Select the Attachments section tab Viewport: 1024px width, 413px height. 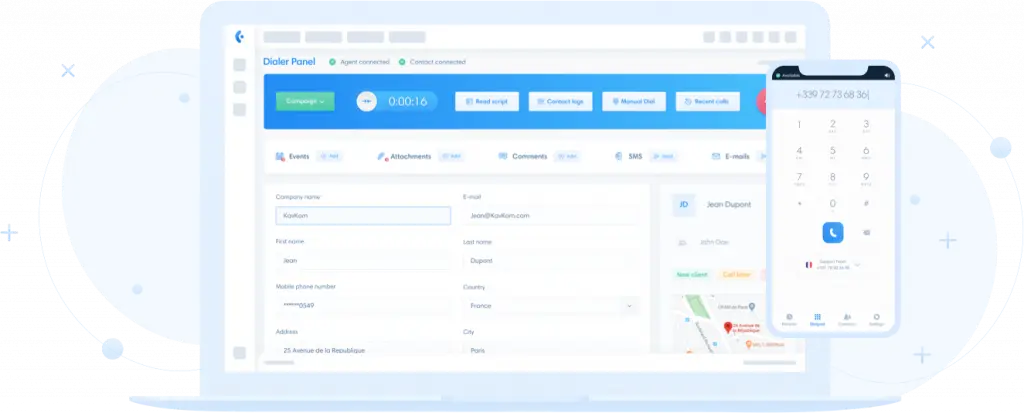tap(410, 157)
